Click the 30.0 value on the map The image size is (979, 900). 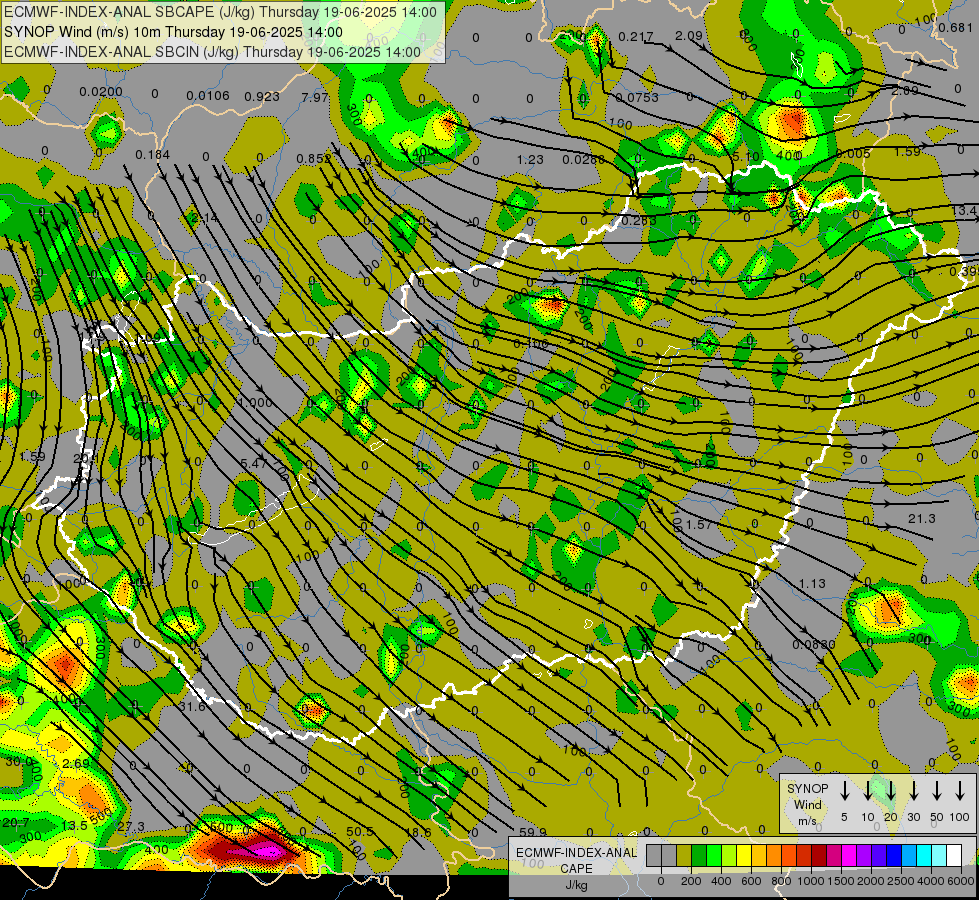(x=19, y=761)
